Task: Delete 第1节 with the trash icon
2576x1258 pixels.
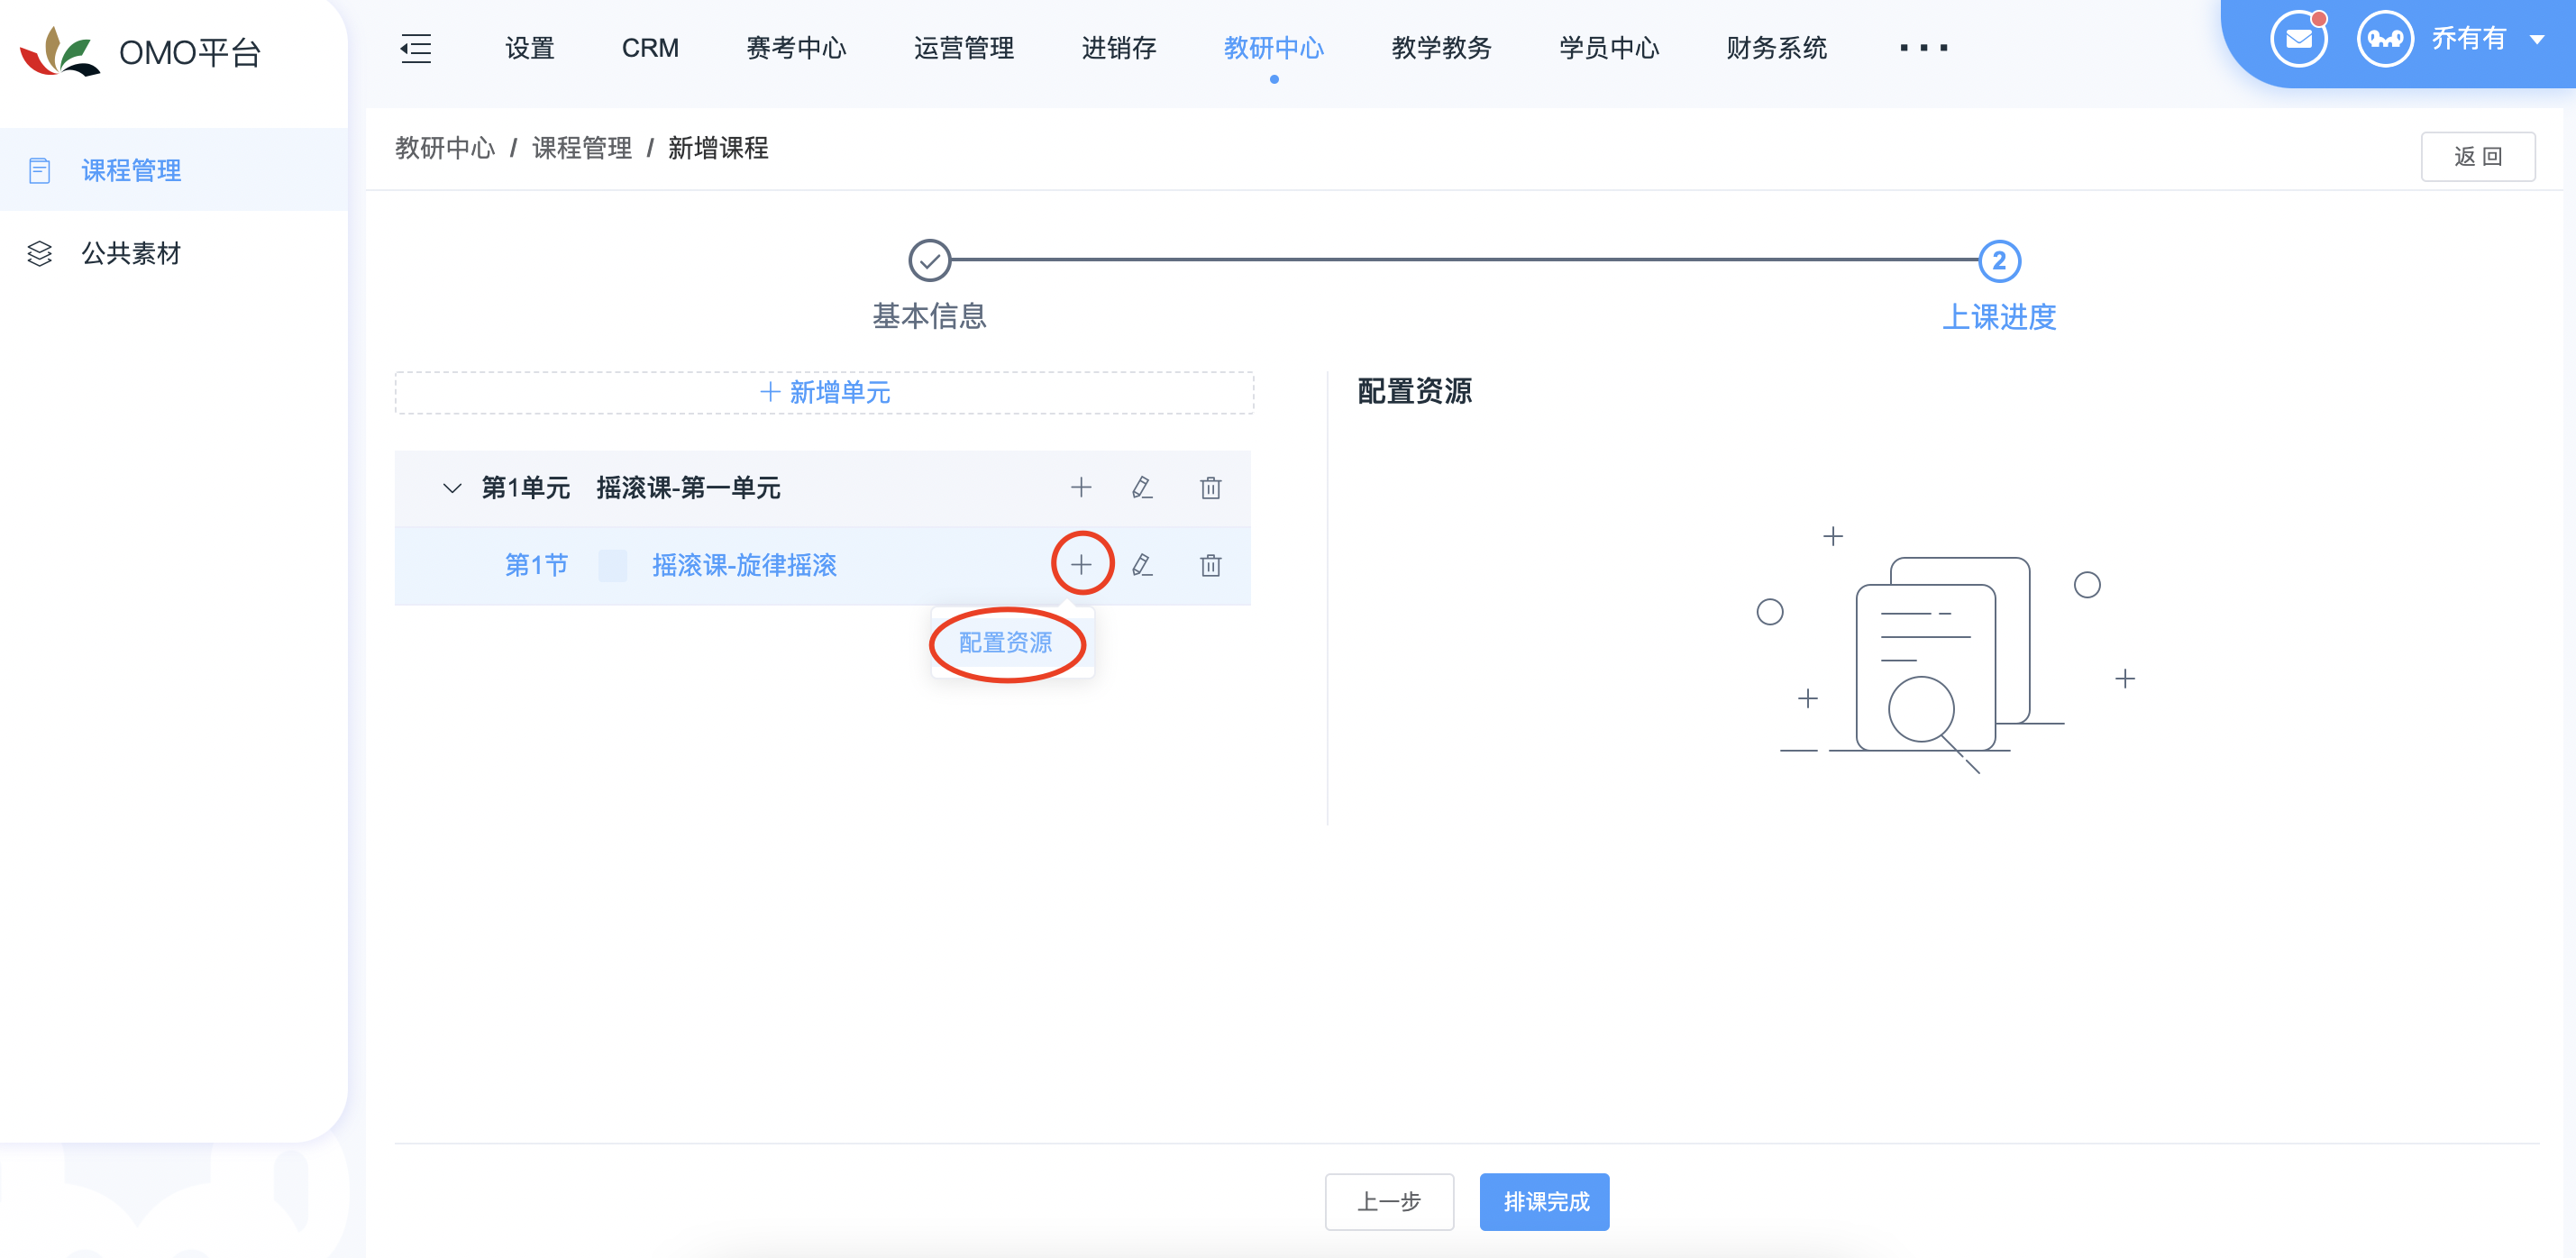Action: point(1211,565)
